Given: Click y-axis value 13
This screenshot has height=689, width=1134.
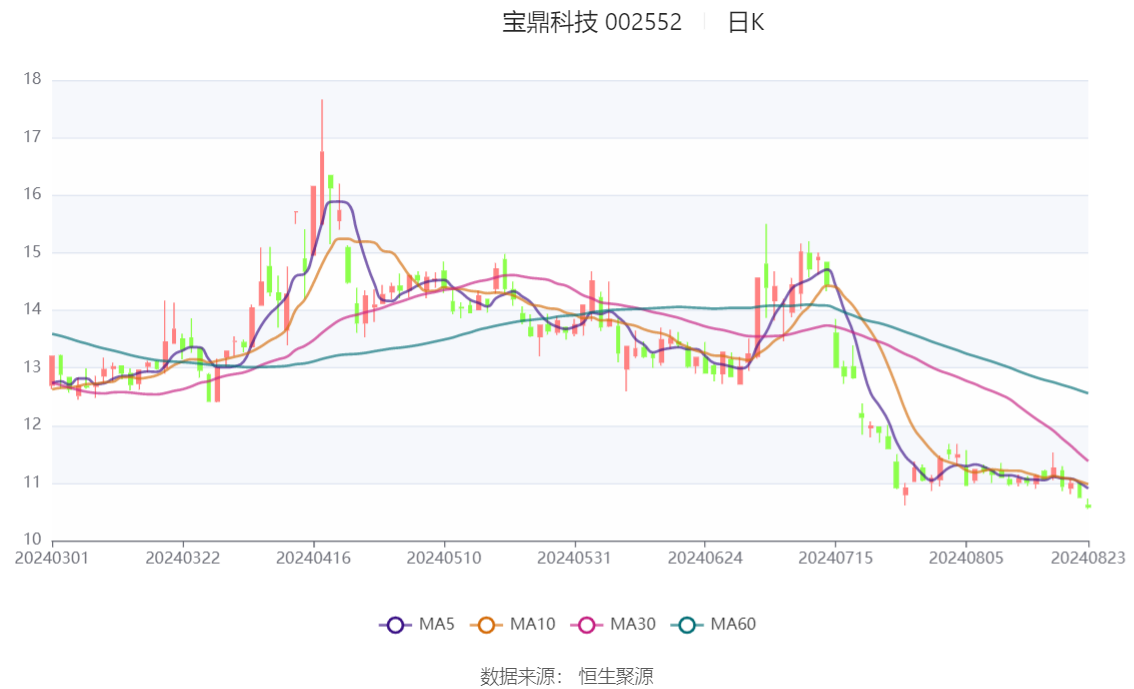Looking at the screenshot, I should pyautogui.click(x=33, y=367).
